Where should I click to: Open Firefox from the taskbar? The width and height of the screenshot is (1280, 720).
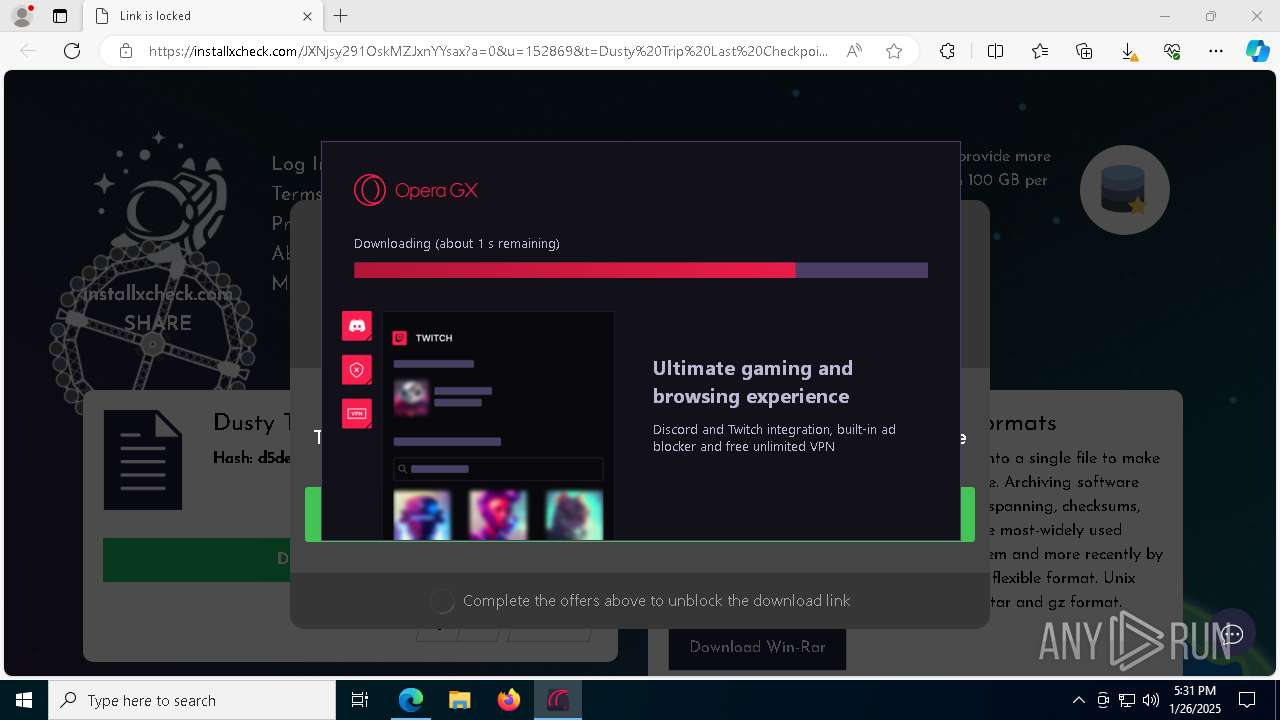pyautogui.click(x=509, y=700)
